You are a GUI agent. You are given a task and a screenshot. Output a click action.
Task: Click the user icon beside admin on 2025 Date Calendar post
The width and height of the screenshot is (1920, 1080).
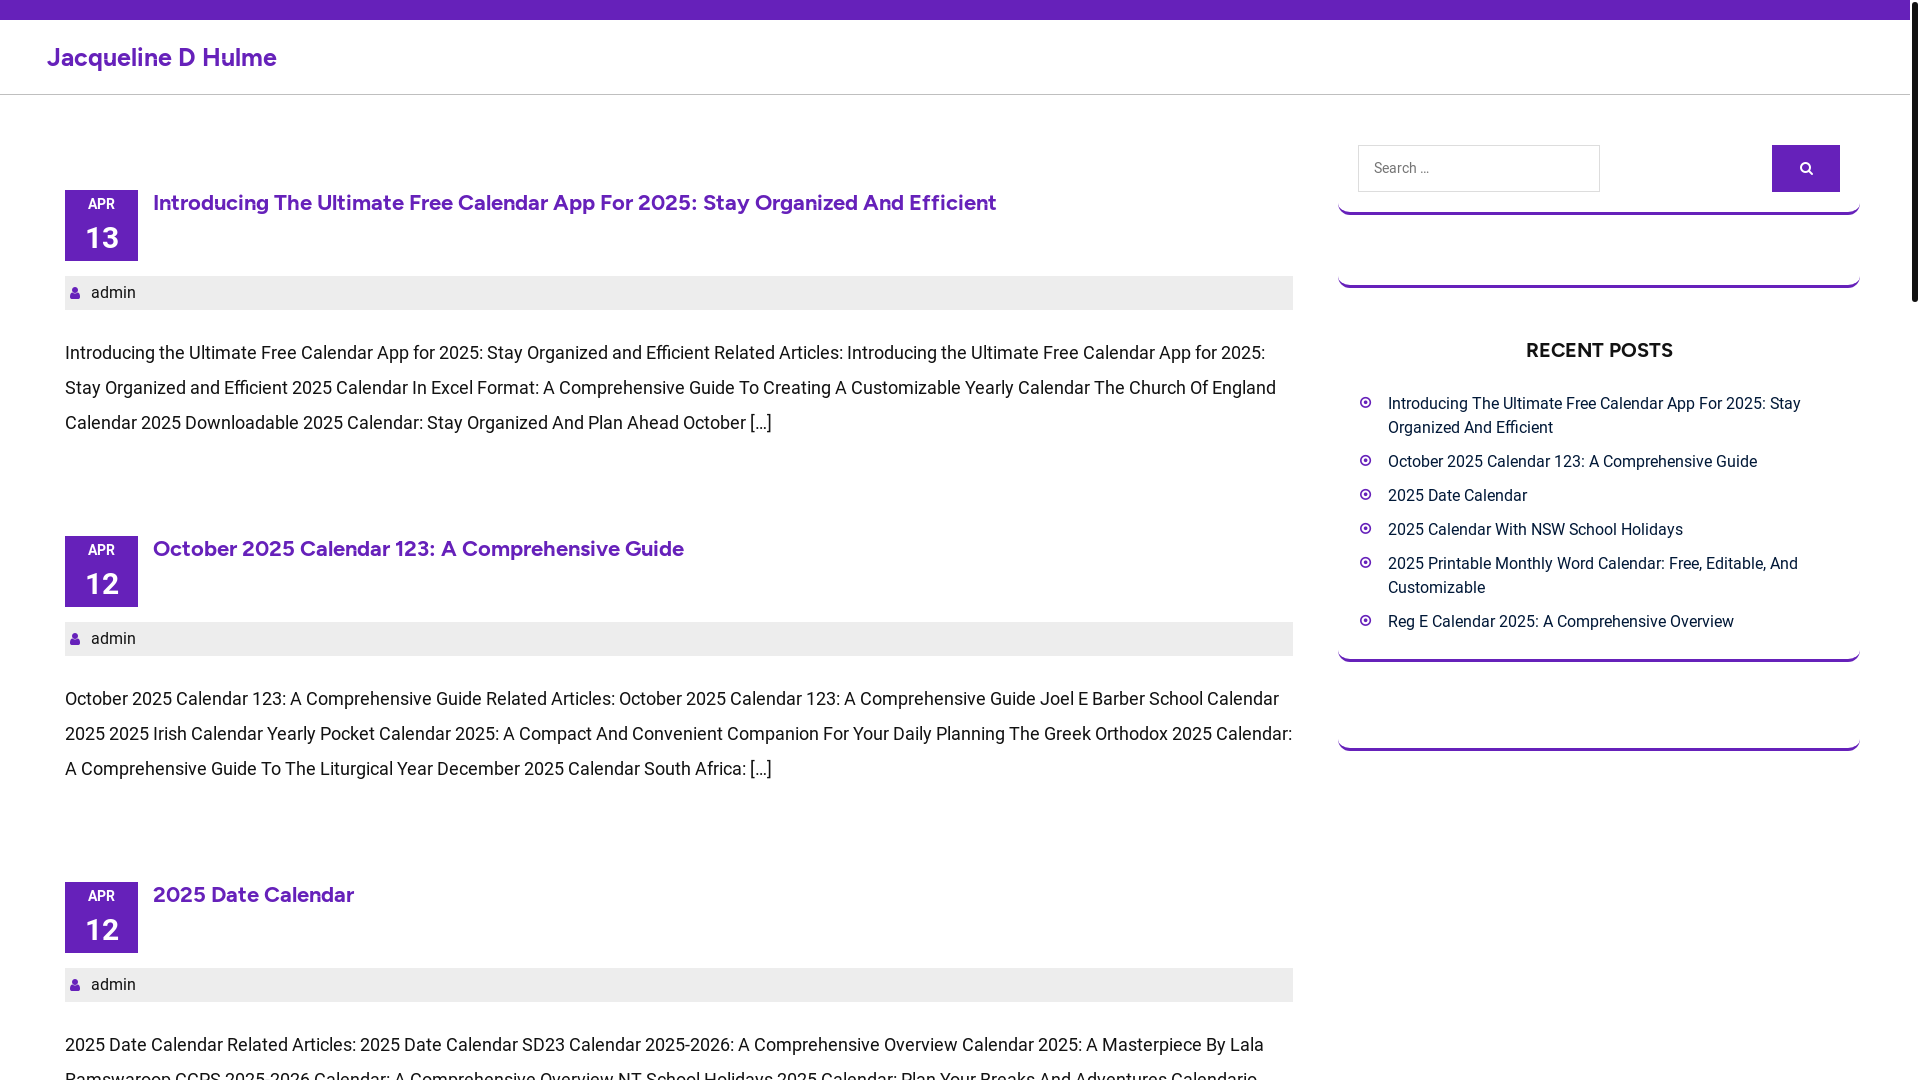click(x=75, y=985)
